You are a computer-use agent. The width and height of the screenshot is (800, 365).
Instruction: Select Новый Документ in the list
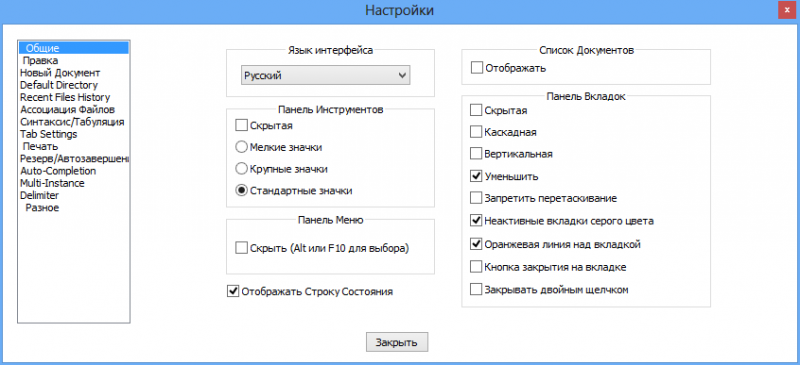tap(60, 72)
